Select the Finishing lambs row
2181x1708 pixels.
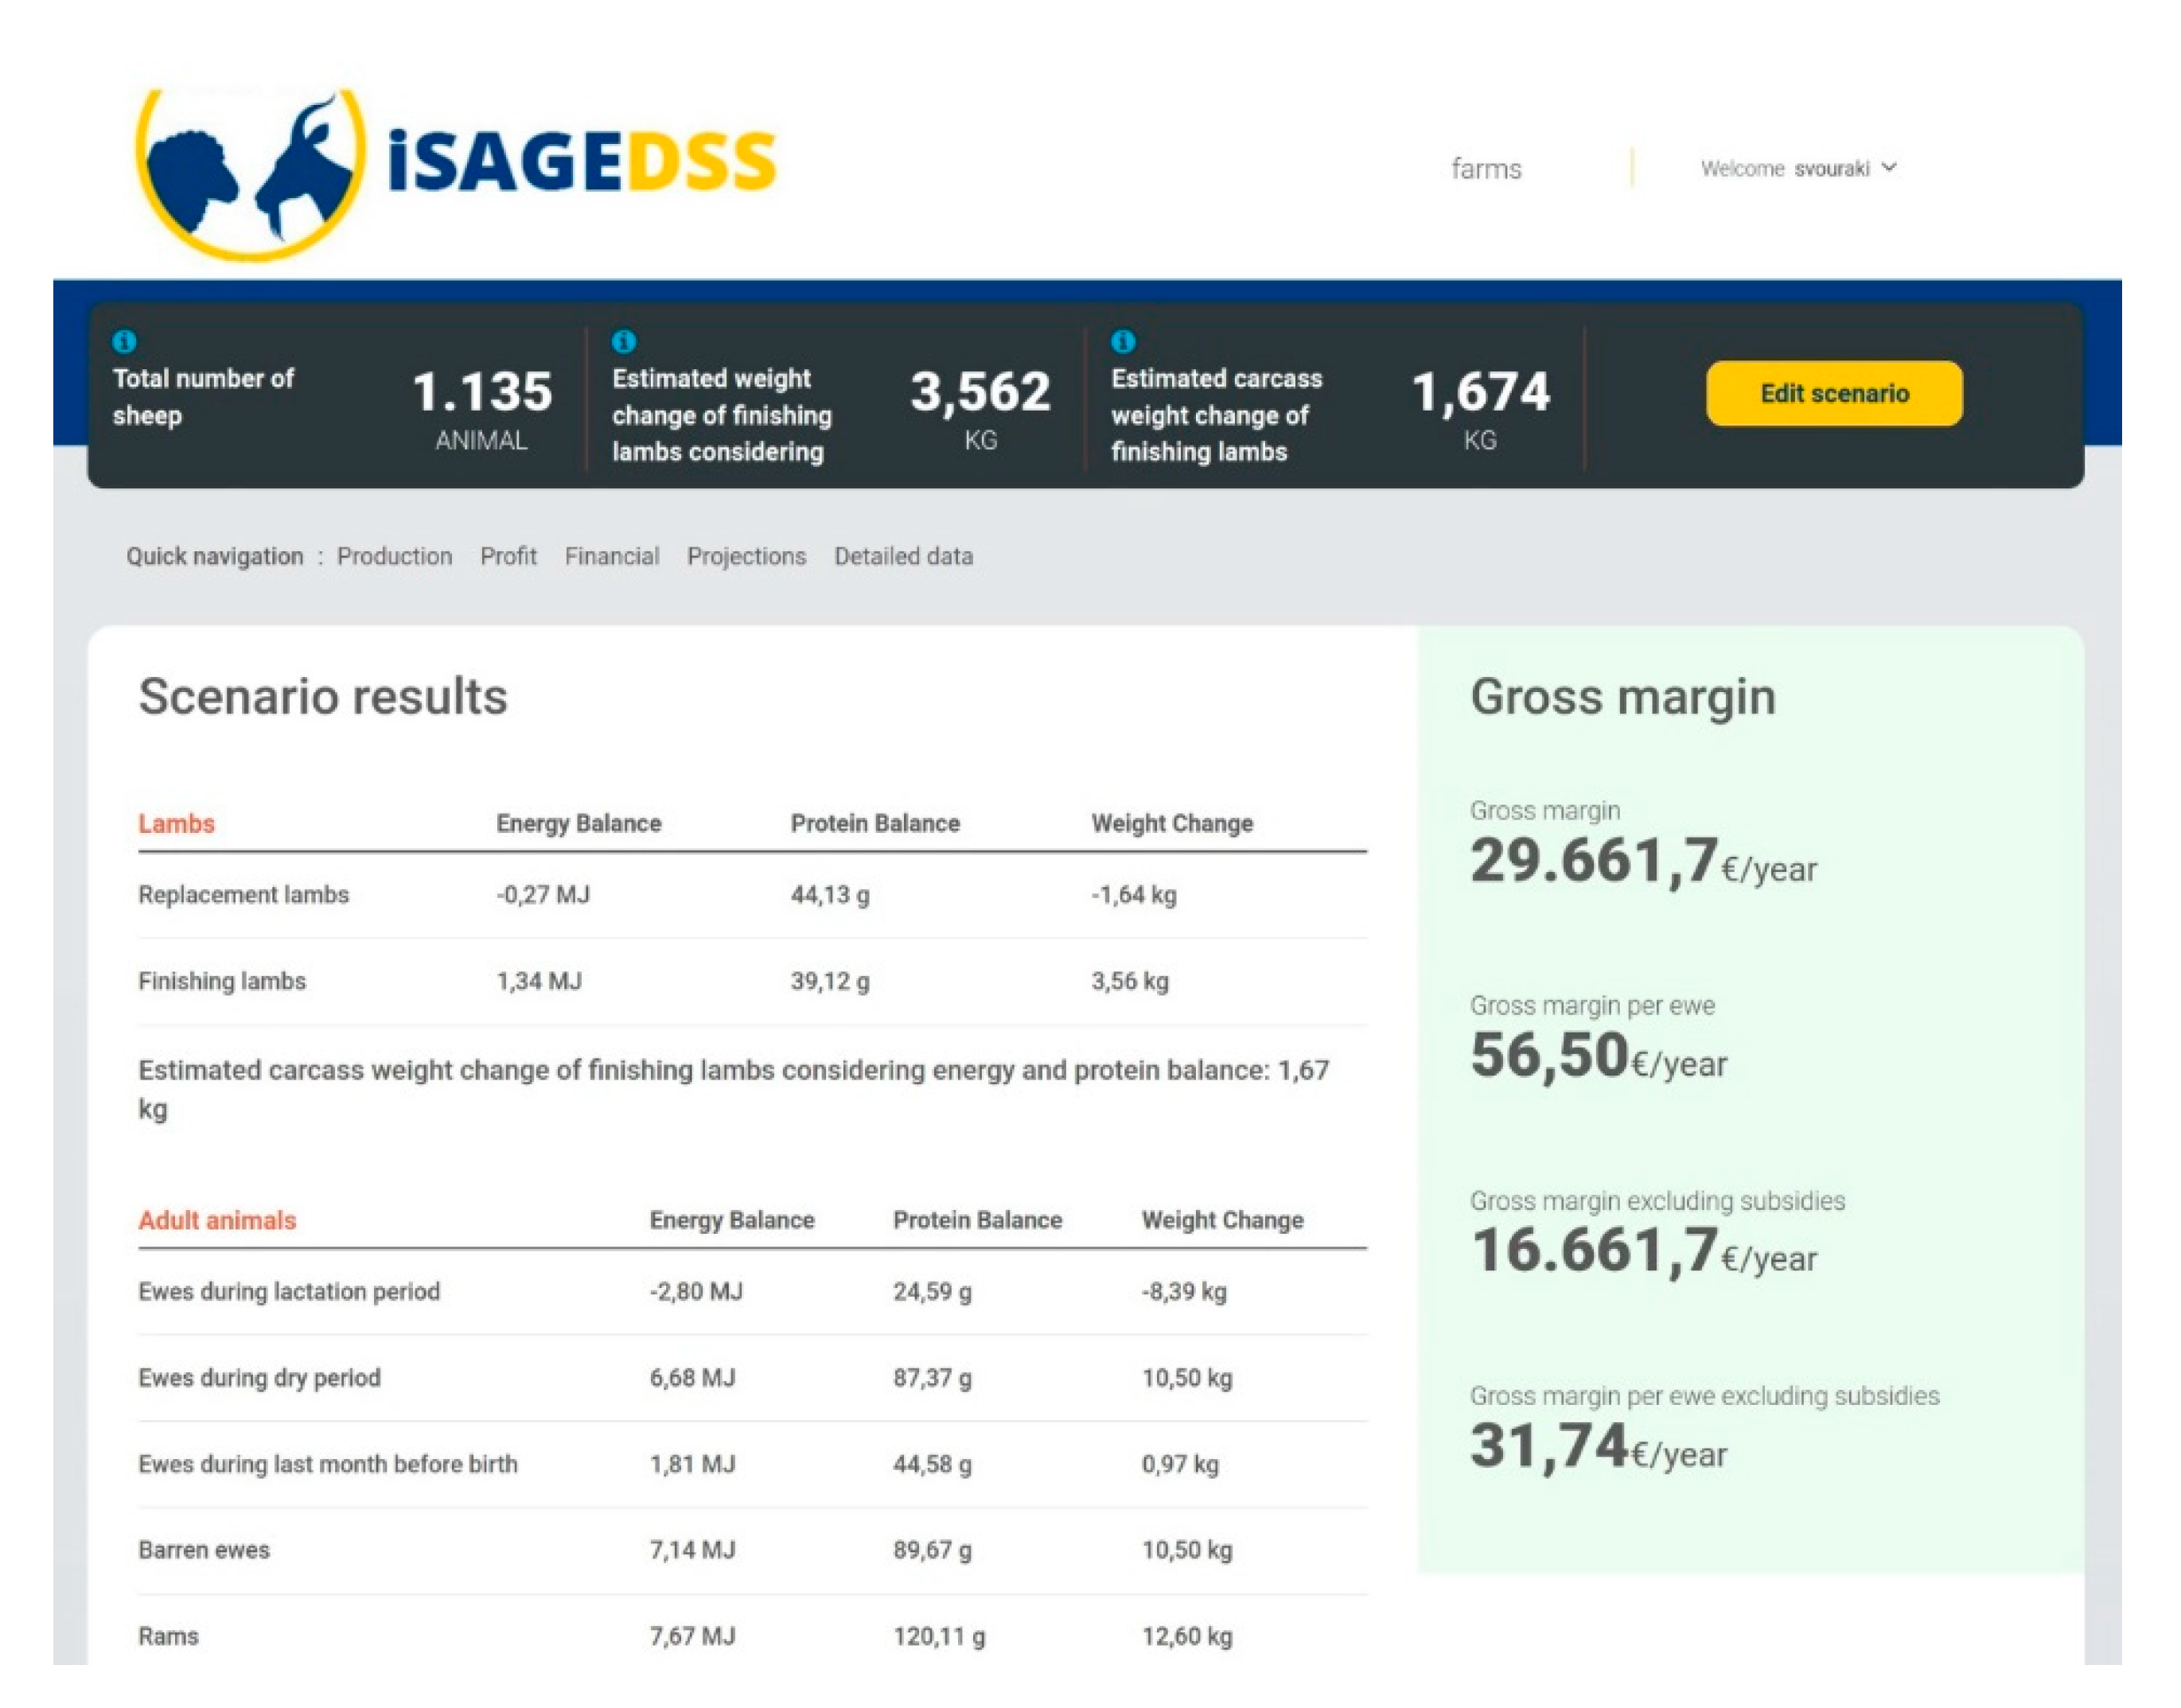point(222,981)
